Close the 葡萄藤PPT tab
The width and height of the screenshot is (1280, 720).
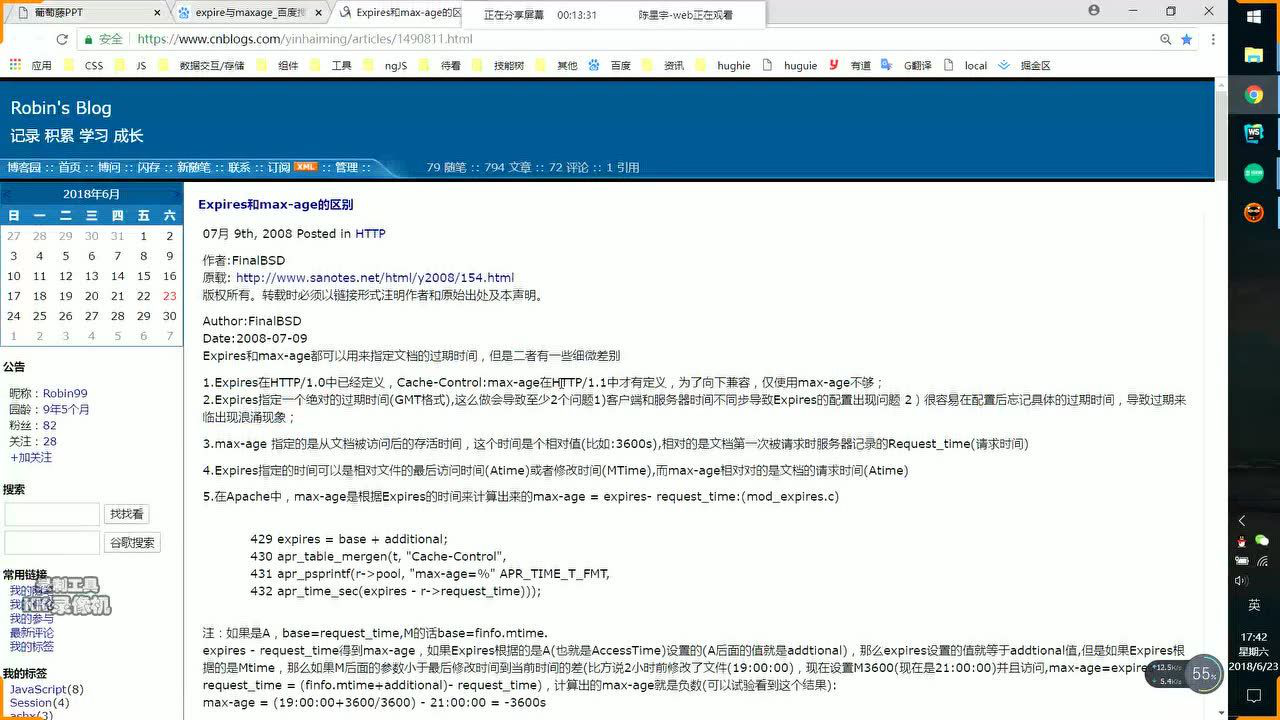156,13
